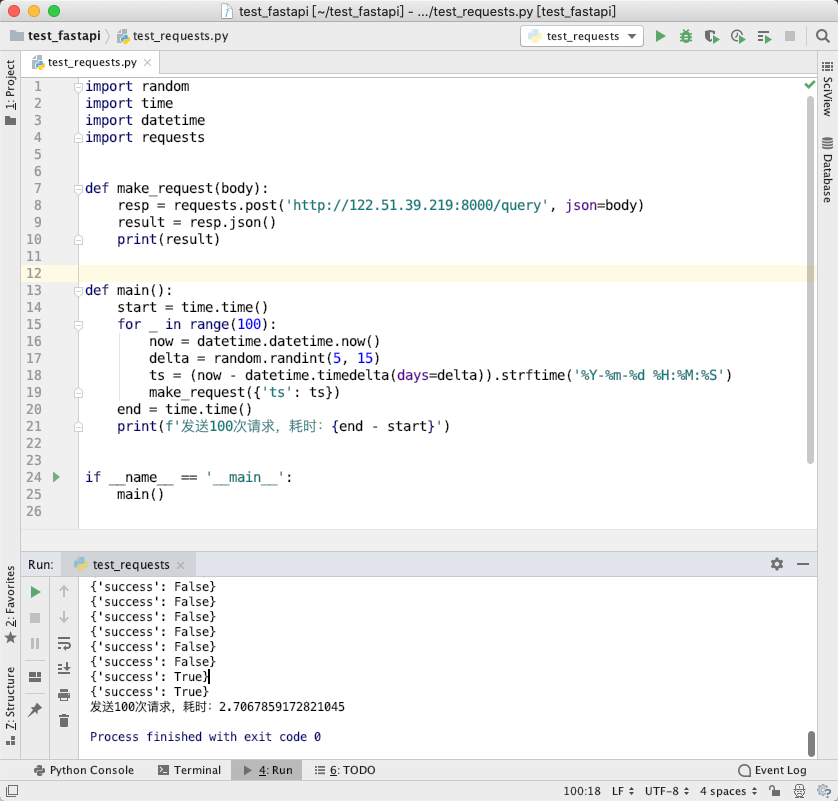Run with coverage icon in top toolbar
Viewport: 838px width, 801px height.
point(711,36)
